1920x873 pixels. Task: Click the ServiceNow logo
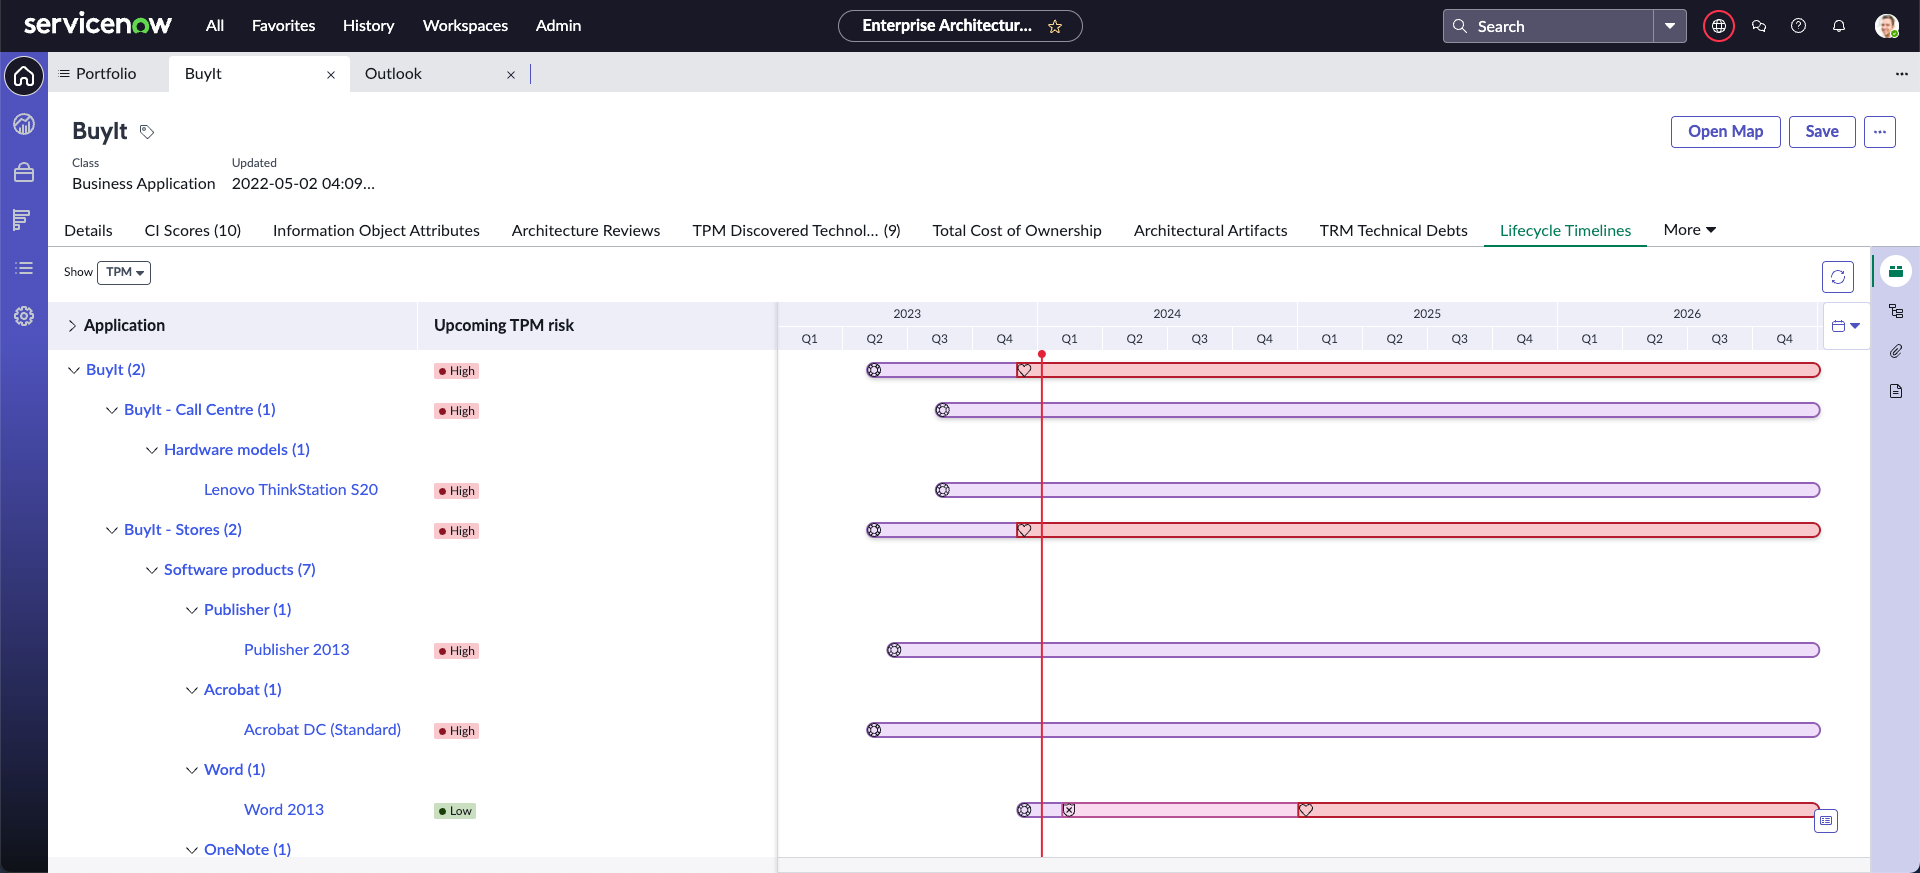click(x=97, y=25)
